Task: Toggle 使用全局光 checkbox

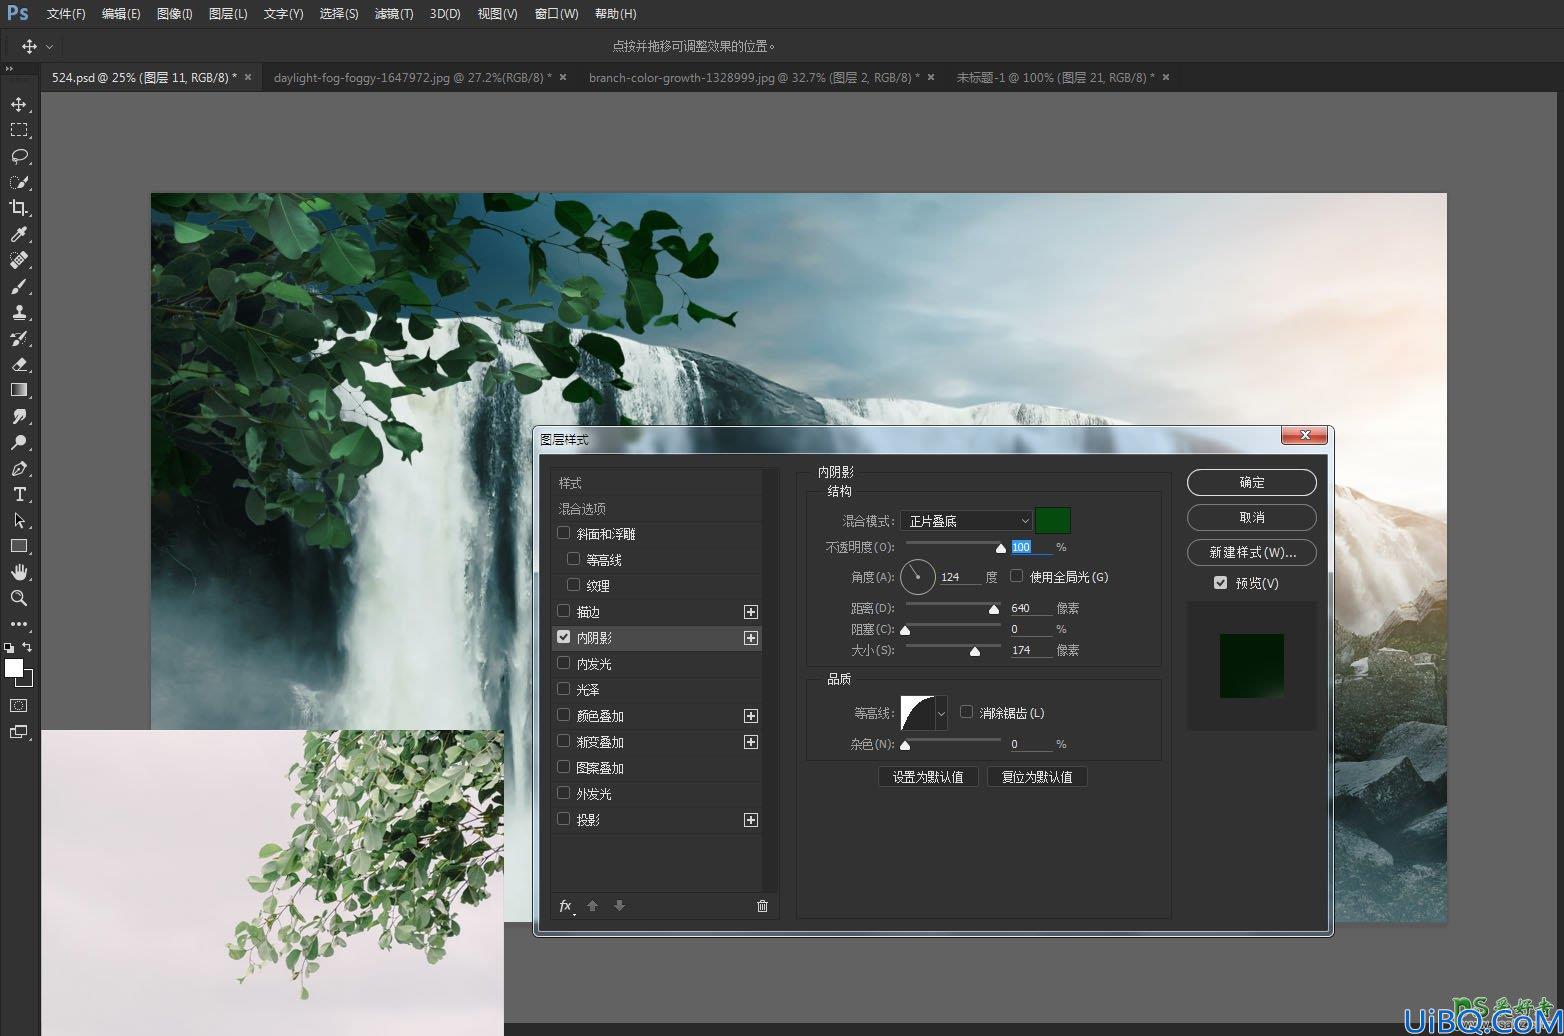Action: tap(1017, 576)
